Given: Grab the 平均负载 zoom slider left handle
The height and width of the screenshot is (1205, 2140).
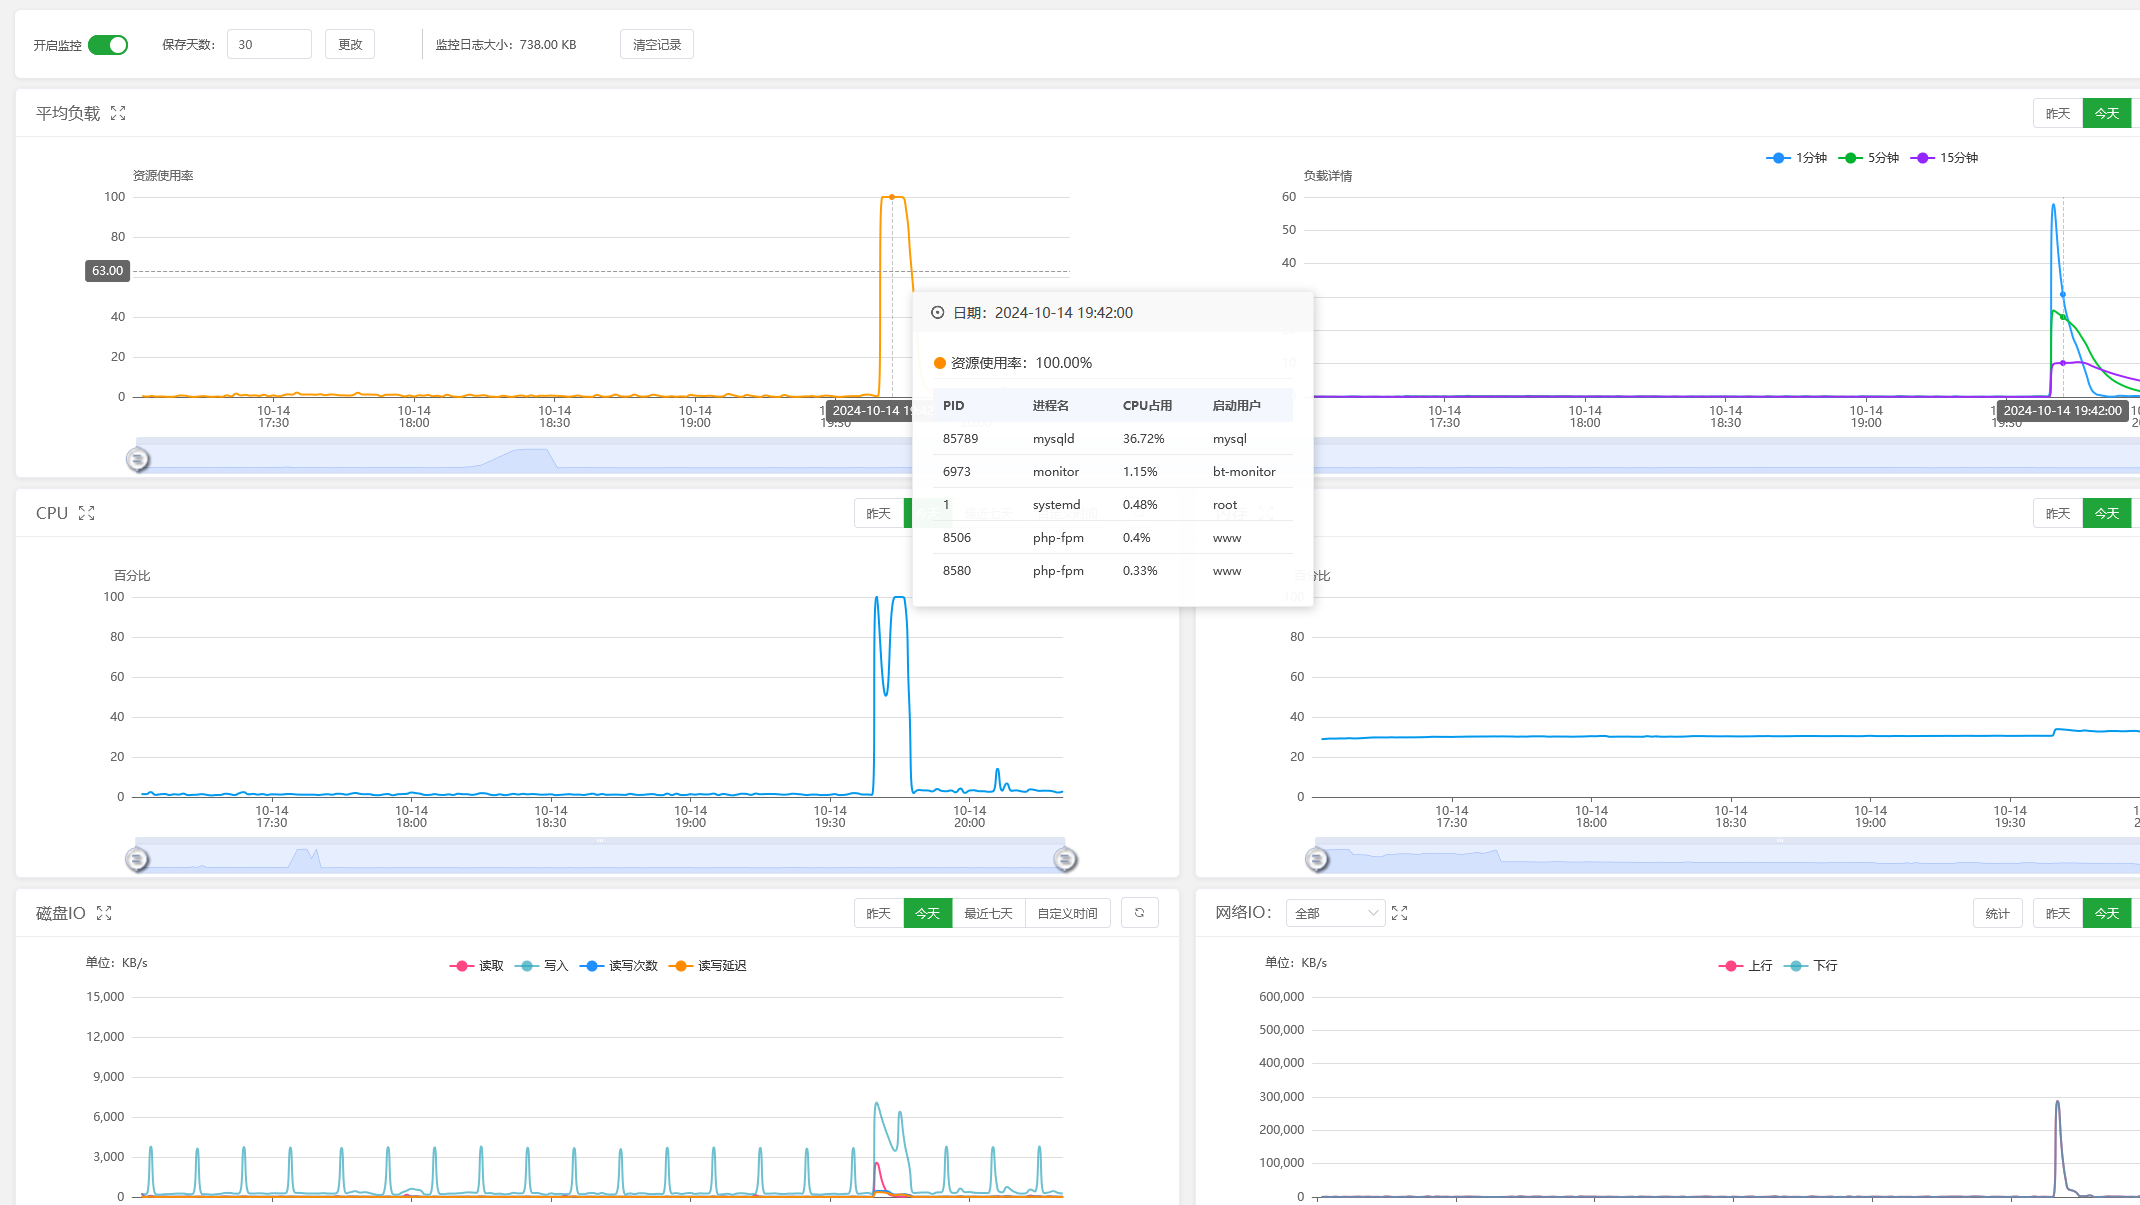Looking at the screenshot, I should (x=138, y=459).
